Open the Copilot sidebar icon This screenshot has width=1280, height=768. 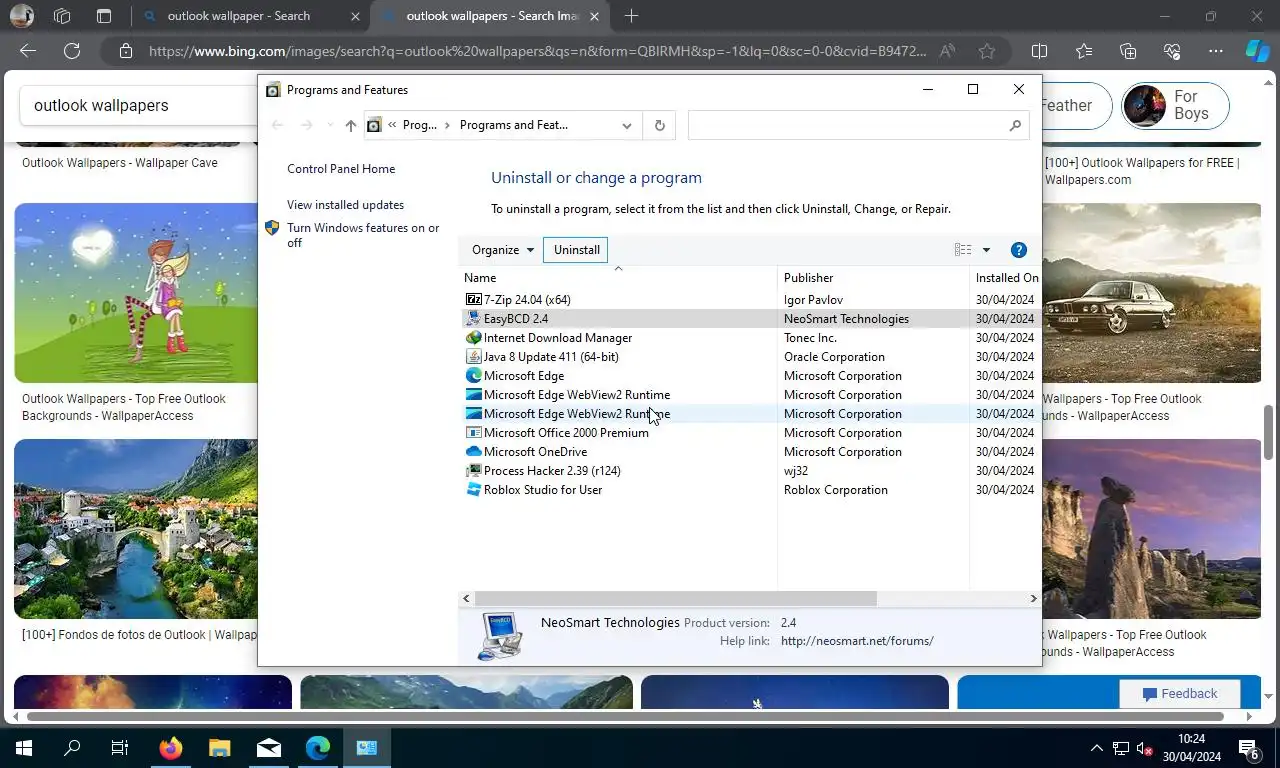point(1257,51)
